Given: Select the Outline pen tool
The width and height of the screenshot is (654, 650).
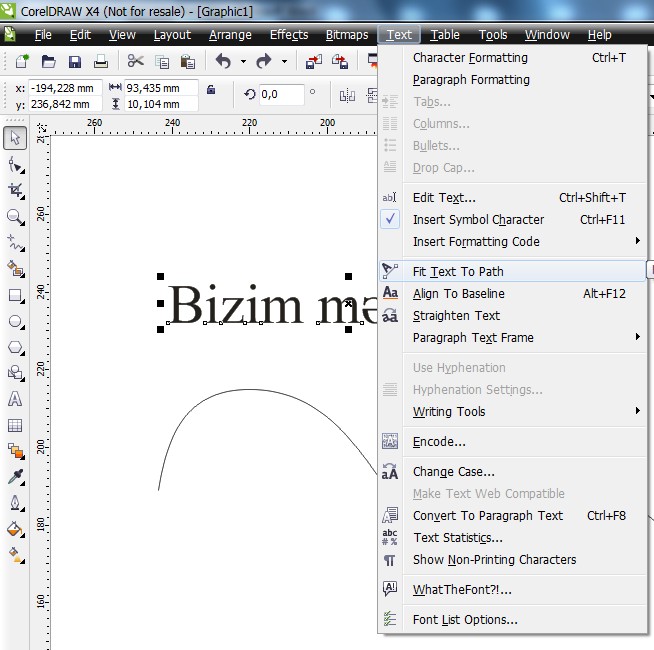Looking at the screenshot, I should 16,503.
